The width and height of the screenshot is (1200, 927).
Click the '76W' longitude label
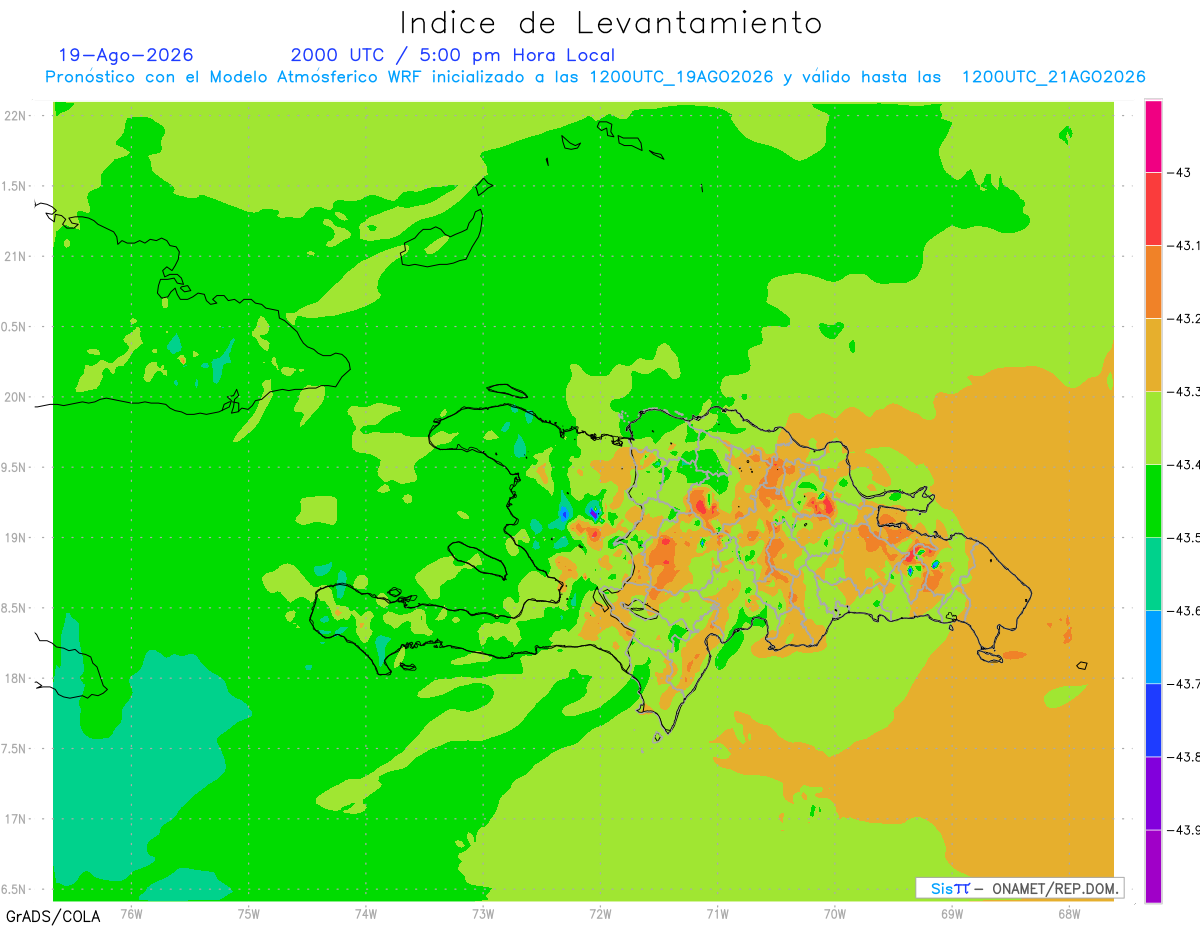click(131, 913)
